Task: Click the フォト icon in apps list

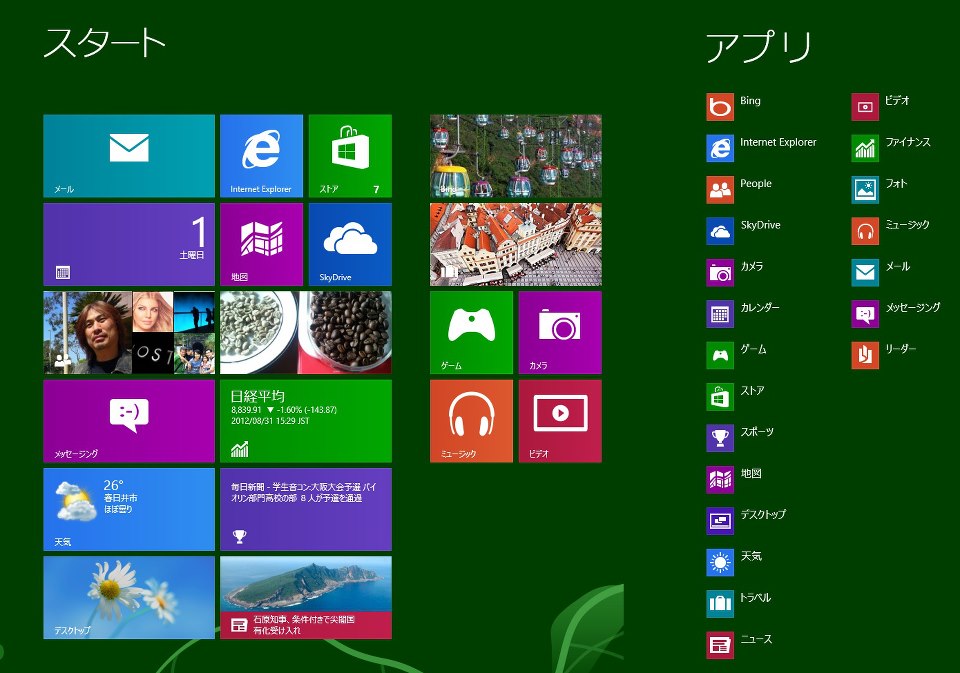Action: pyautogui.click(x=865, y=190)
